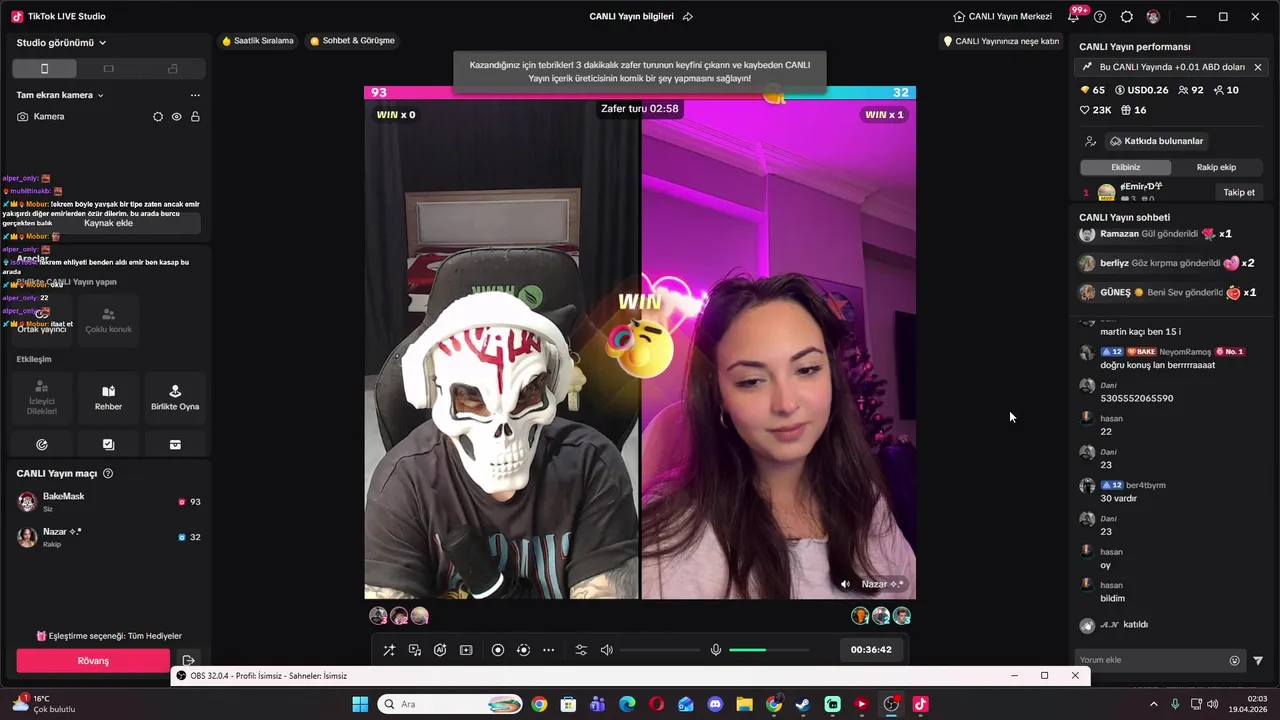Click the Rövanş rematch button

click(93, 661)
